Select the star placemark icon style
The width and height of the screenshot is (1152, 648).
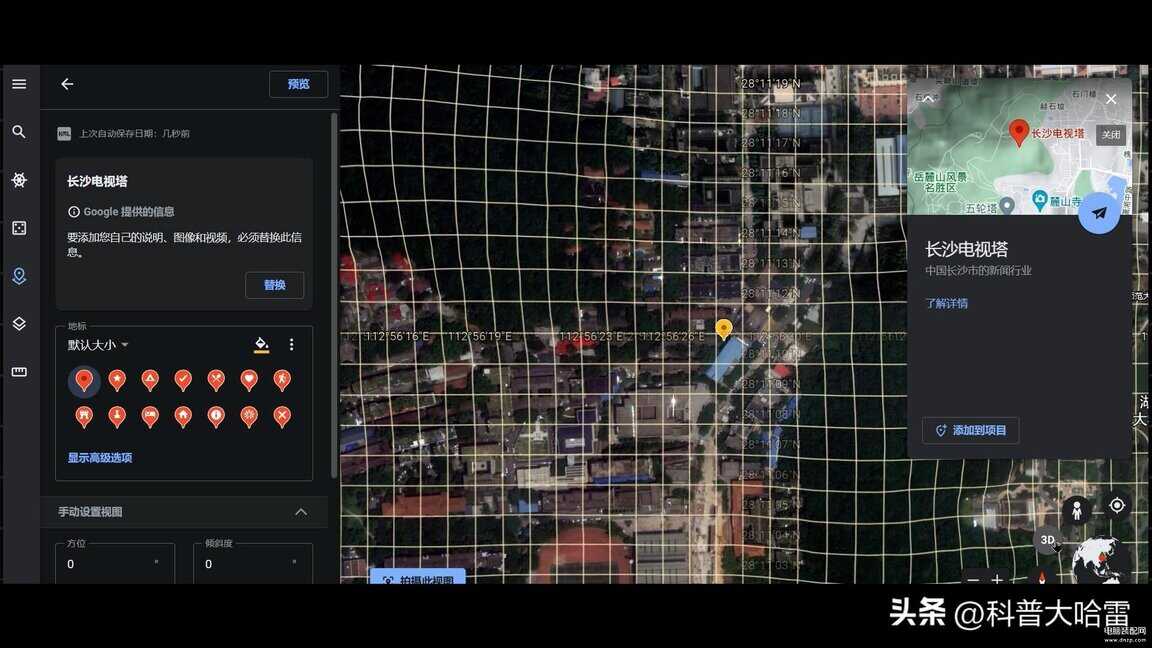117,380
